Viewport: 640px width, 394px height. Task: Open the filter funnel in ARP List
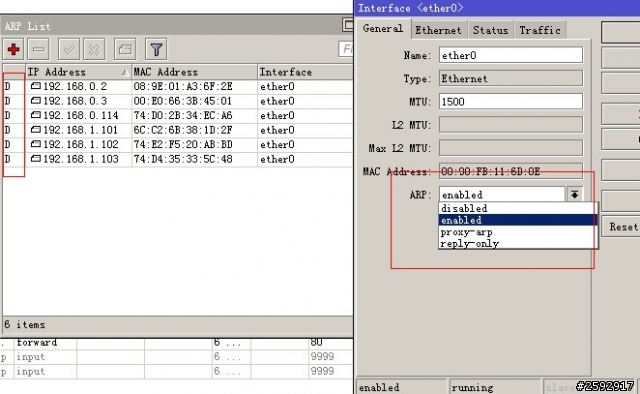tap(156, 49)
